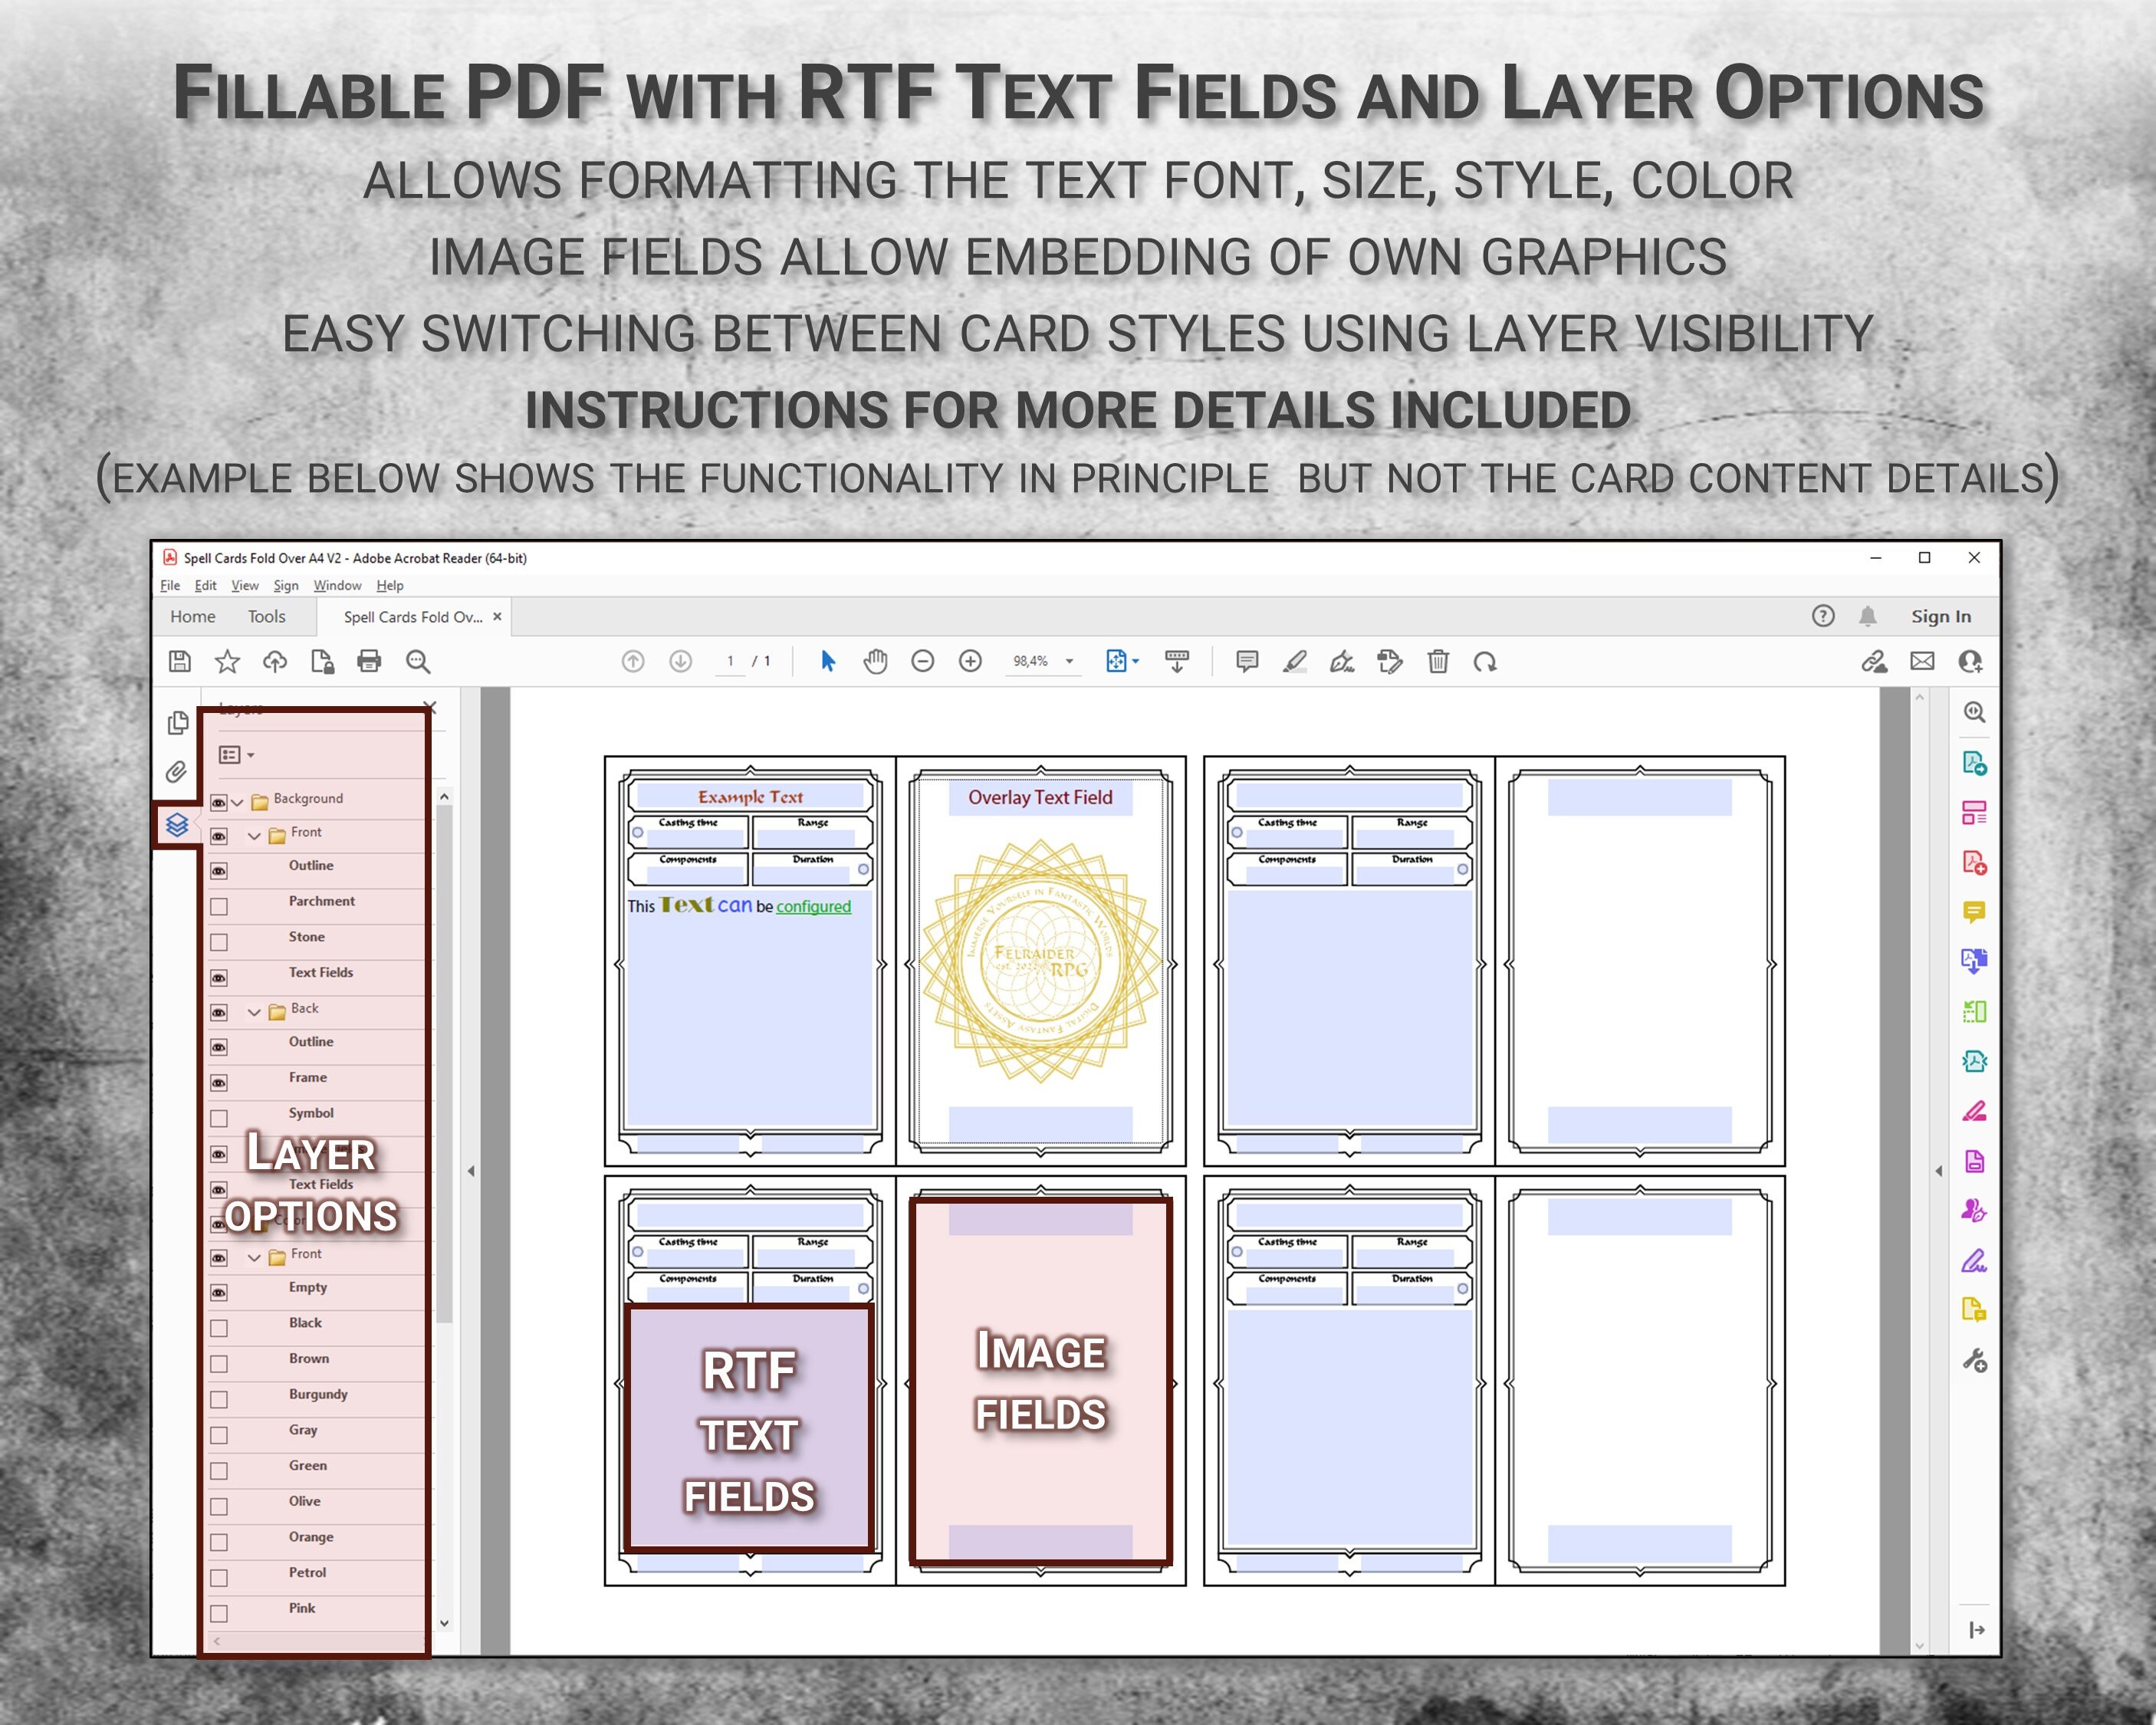Click the page number input field
Screen dimensions: 2156x1725
[730, 661]
